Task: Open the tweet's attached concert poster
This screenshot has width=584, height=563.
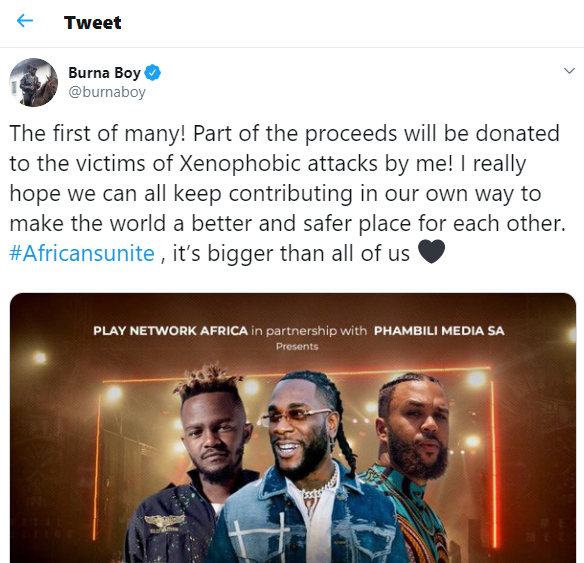Action: (x=293, y=428)
